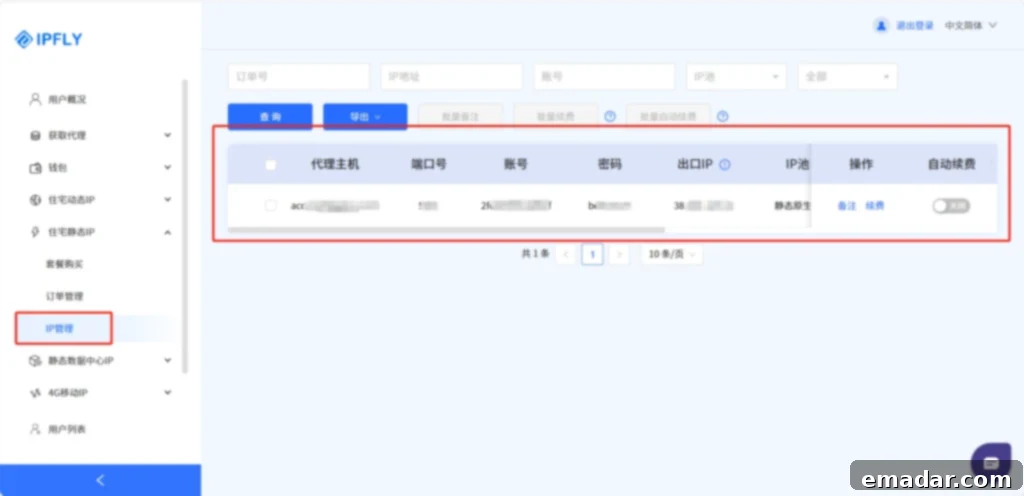Click the 批量备注 button
Image resolution: width=1024 pixels, height=496 pixels.
click(x=460, y=117)
